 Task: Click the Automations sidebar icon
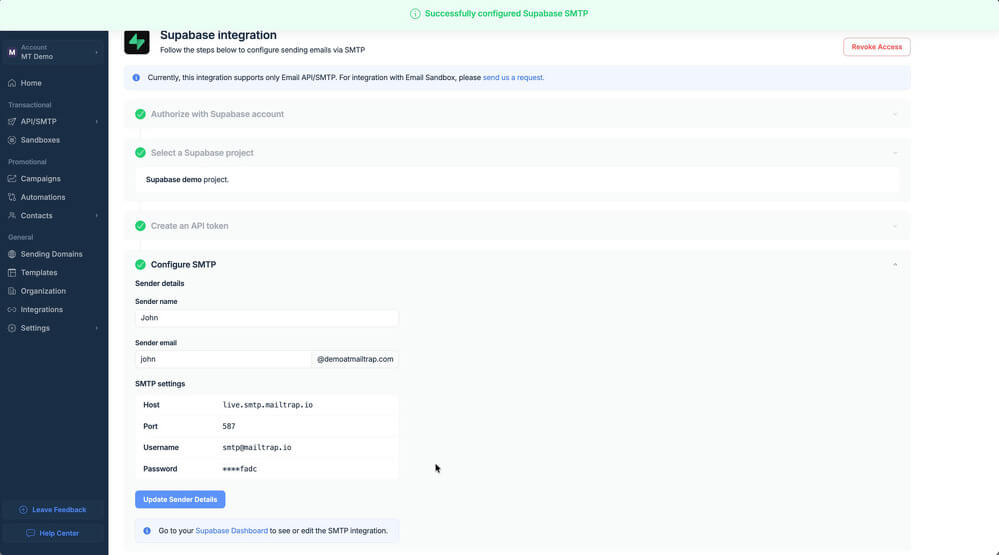coord(12,197)
